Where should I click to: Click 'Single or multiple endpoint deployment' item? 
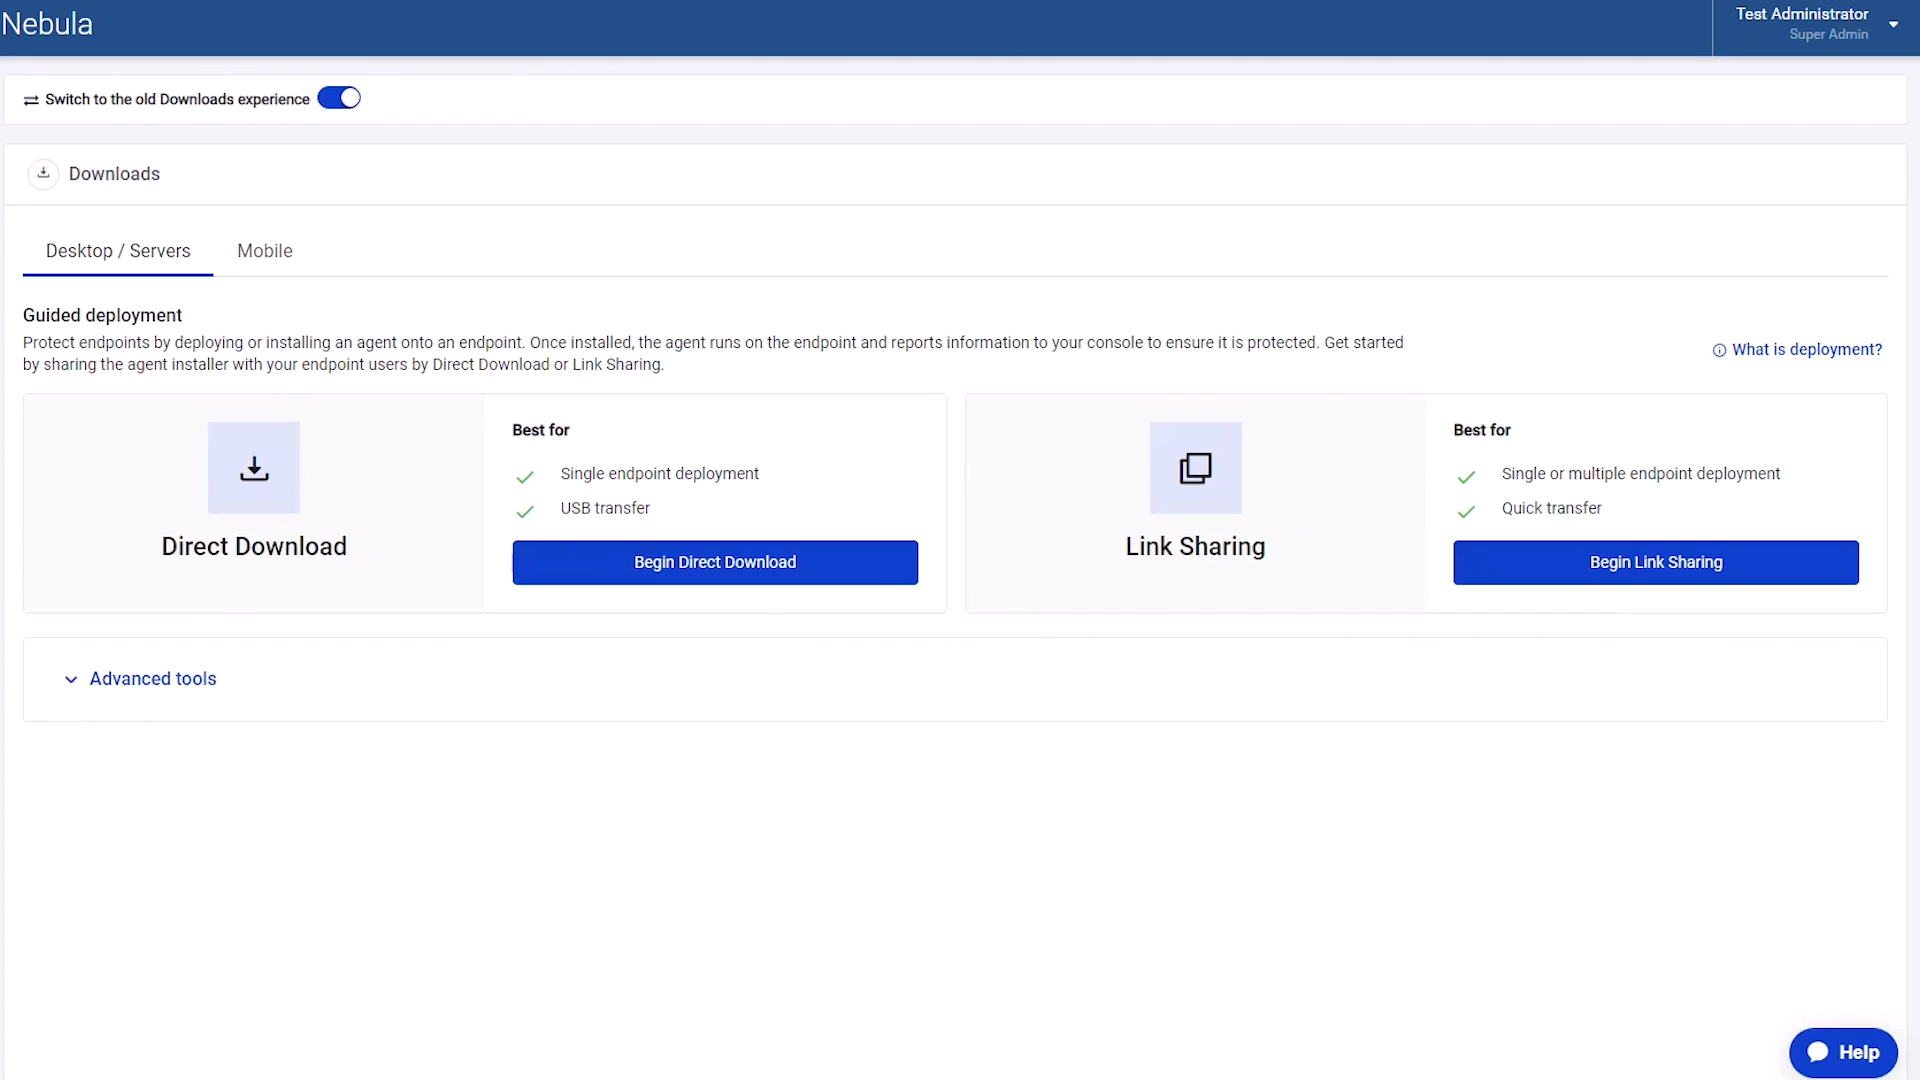click(x=1641, y=474)
